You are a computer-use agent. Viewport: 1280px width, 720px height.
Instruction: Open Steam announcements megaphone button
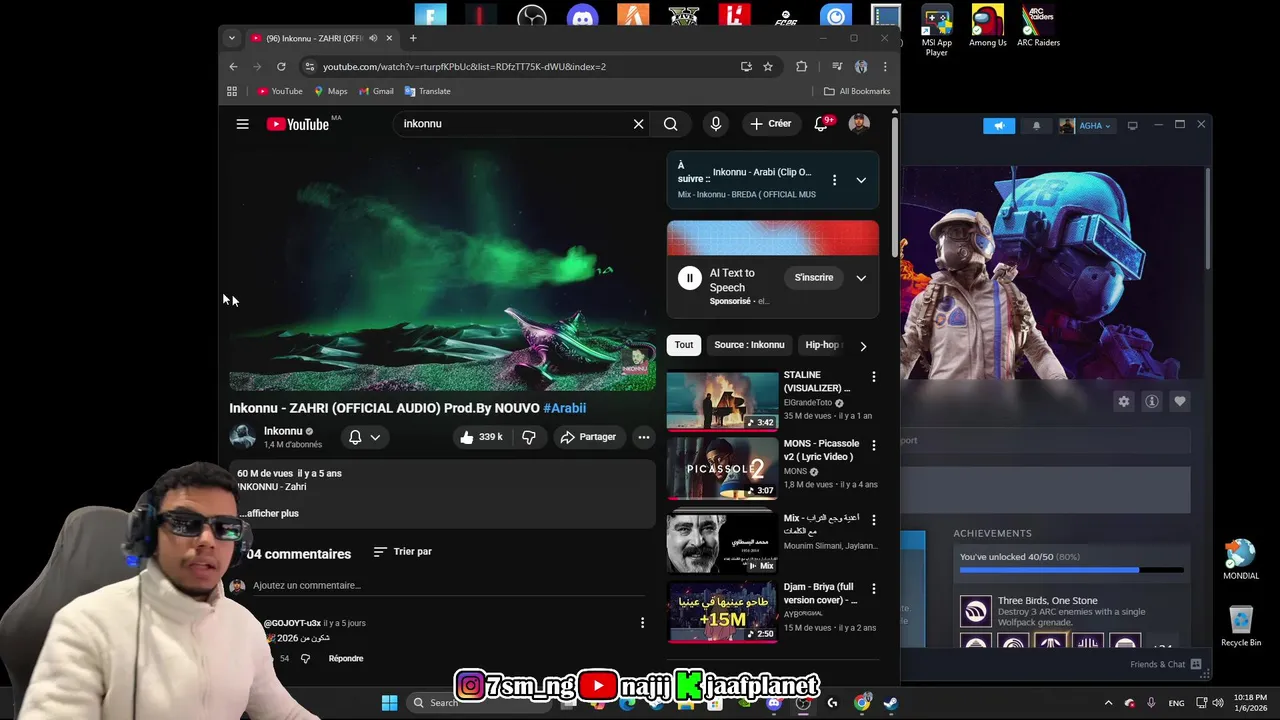tap(999, 126)
